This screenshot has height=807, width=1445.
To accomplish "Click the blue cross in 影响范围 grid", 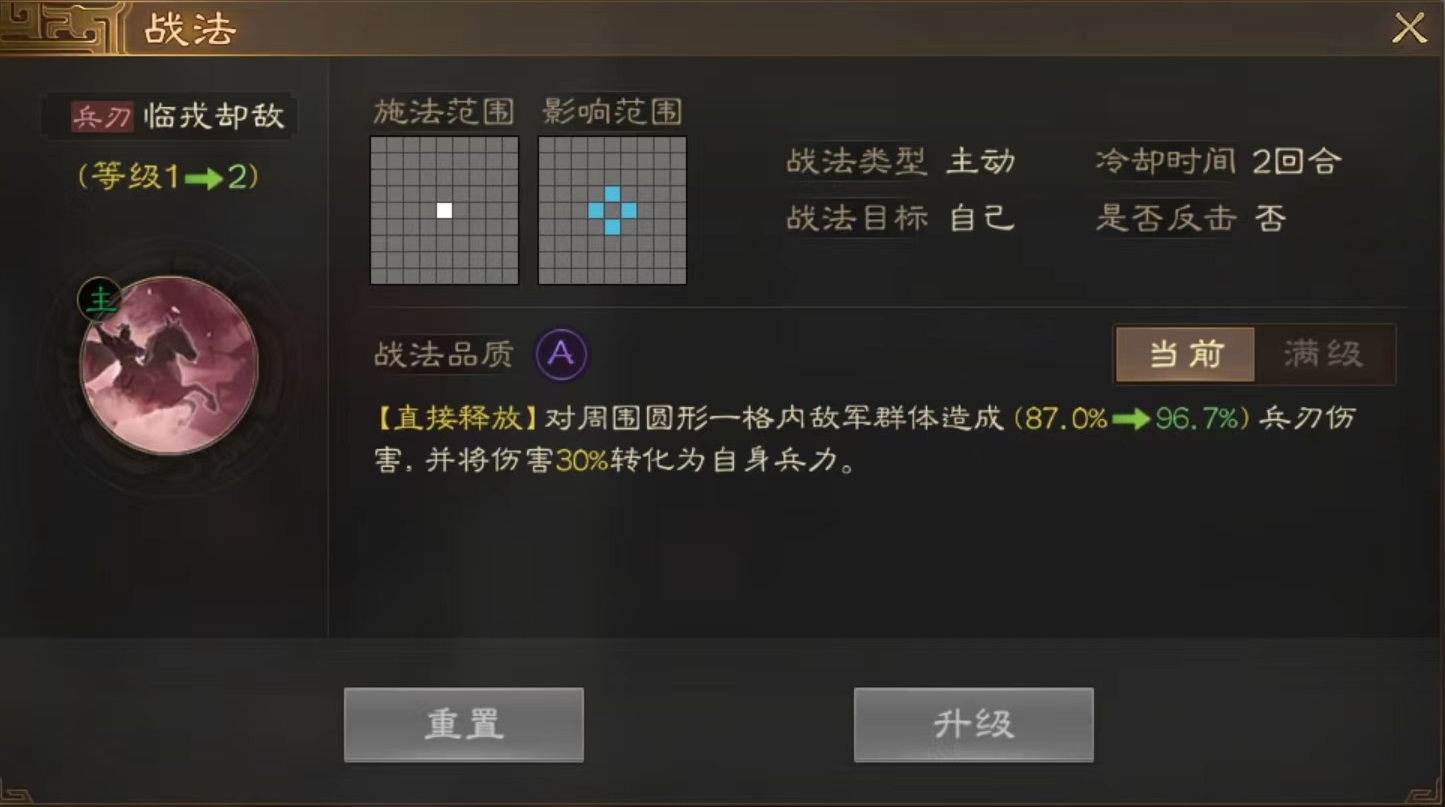I will pyautogui.click(x=612, y=210).
